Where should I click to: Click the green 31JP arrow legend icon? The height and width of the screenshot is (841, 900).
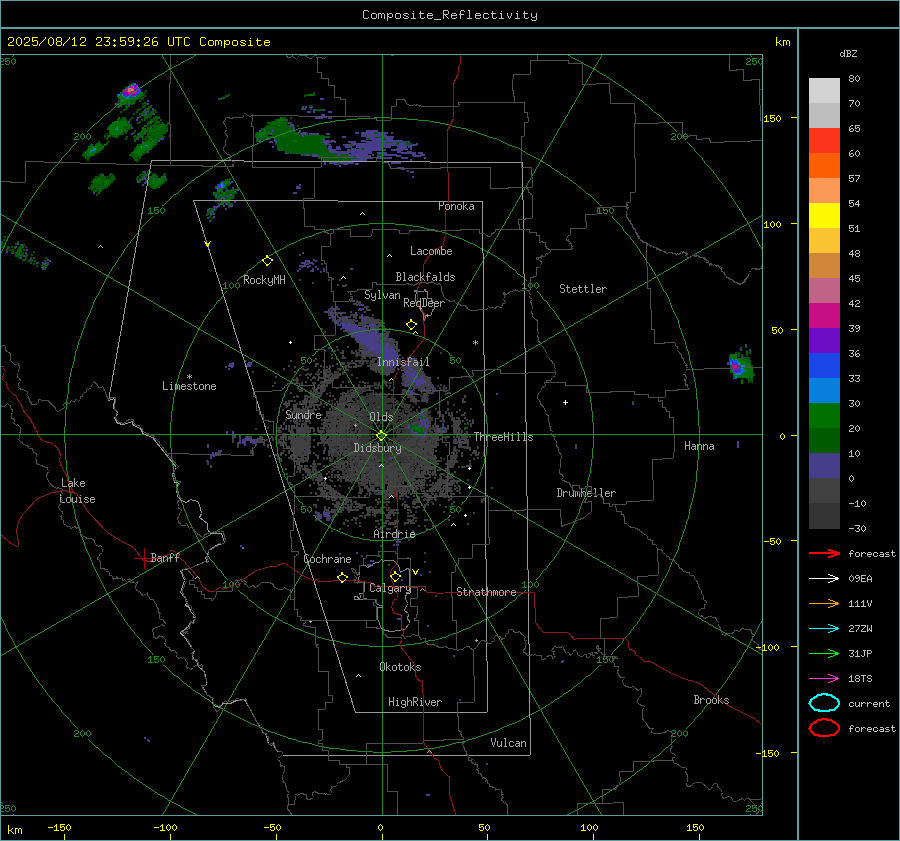click(x=824, y=653)
